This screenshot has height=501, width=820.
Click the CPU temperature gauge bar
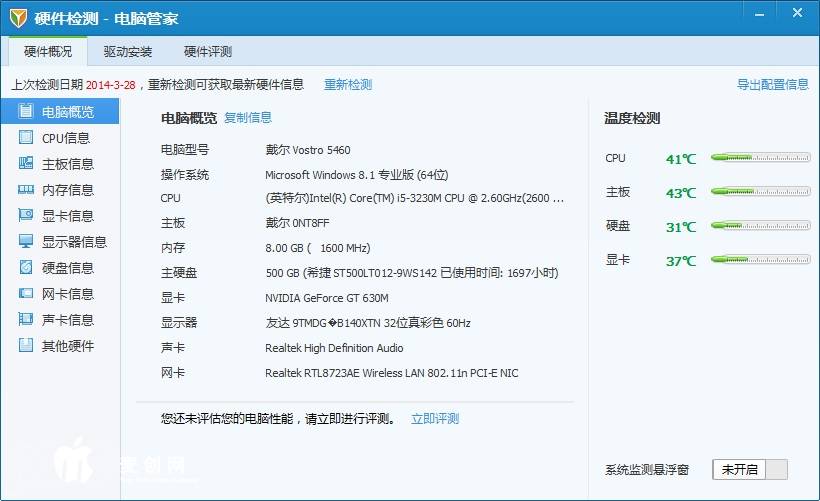pyautogui.click(x=760, y=157)
